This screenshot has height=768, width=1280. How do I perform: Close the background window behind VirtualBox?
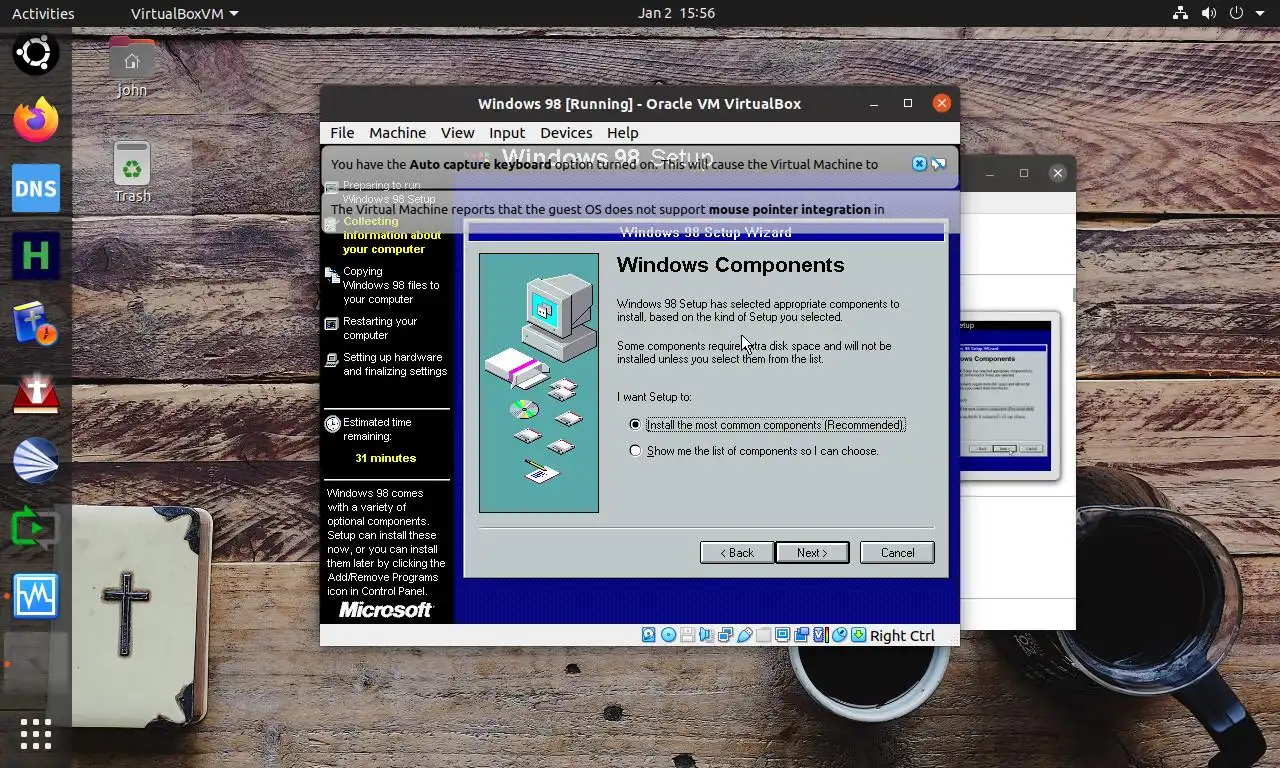(x=1057, y=173)
